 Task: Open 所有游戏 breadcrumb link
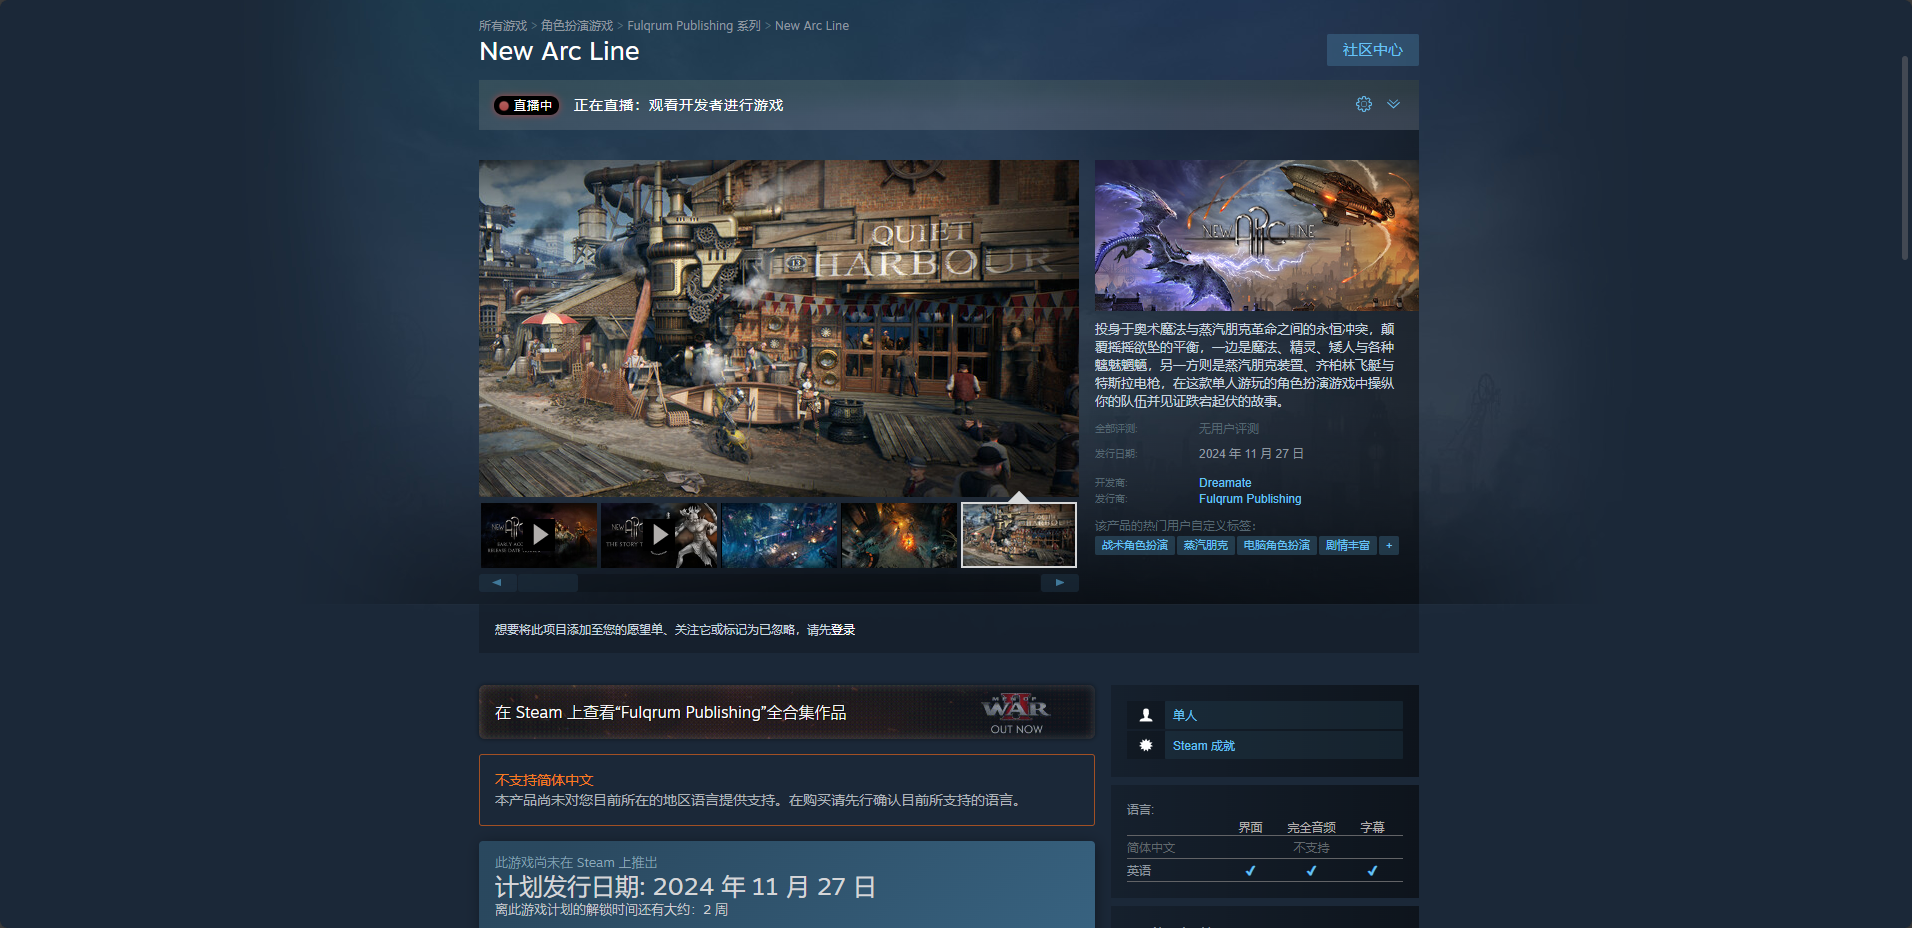point(503,26)
